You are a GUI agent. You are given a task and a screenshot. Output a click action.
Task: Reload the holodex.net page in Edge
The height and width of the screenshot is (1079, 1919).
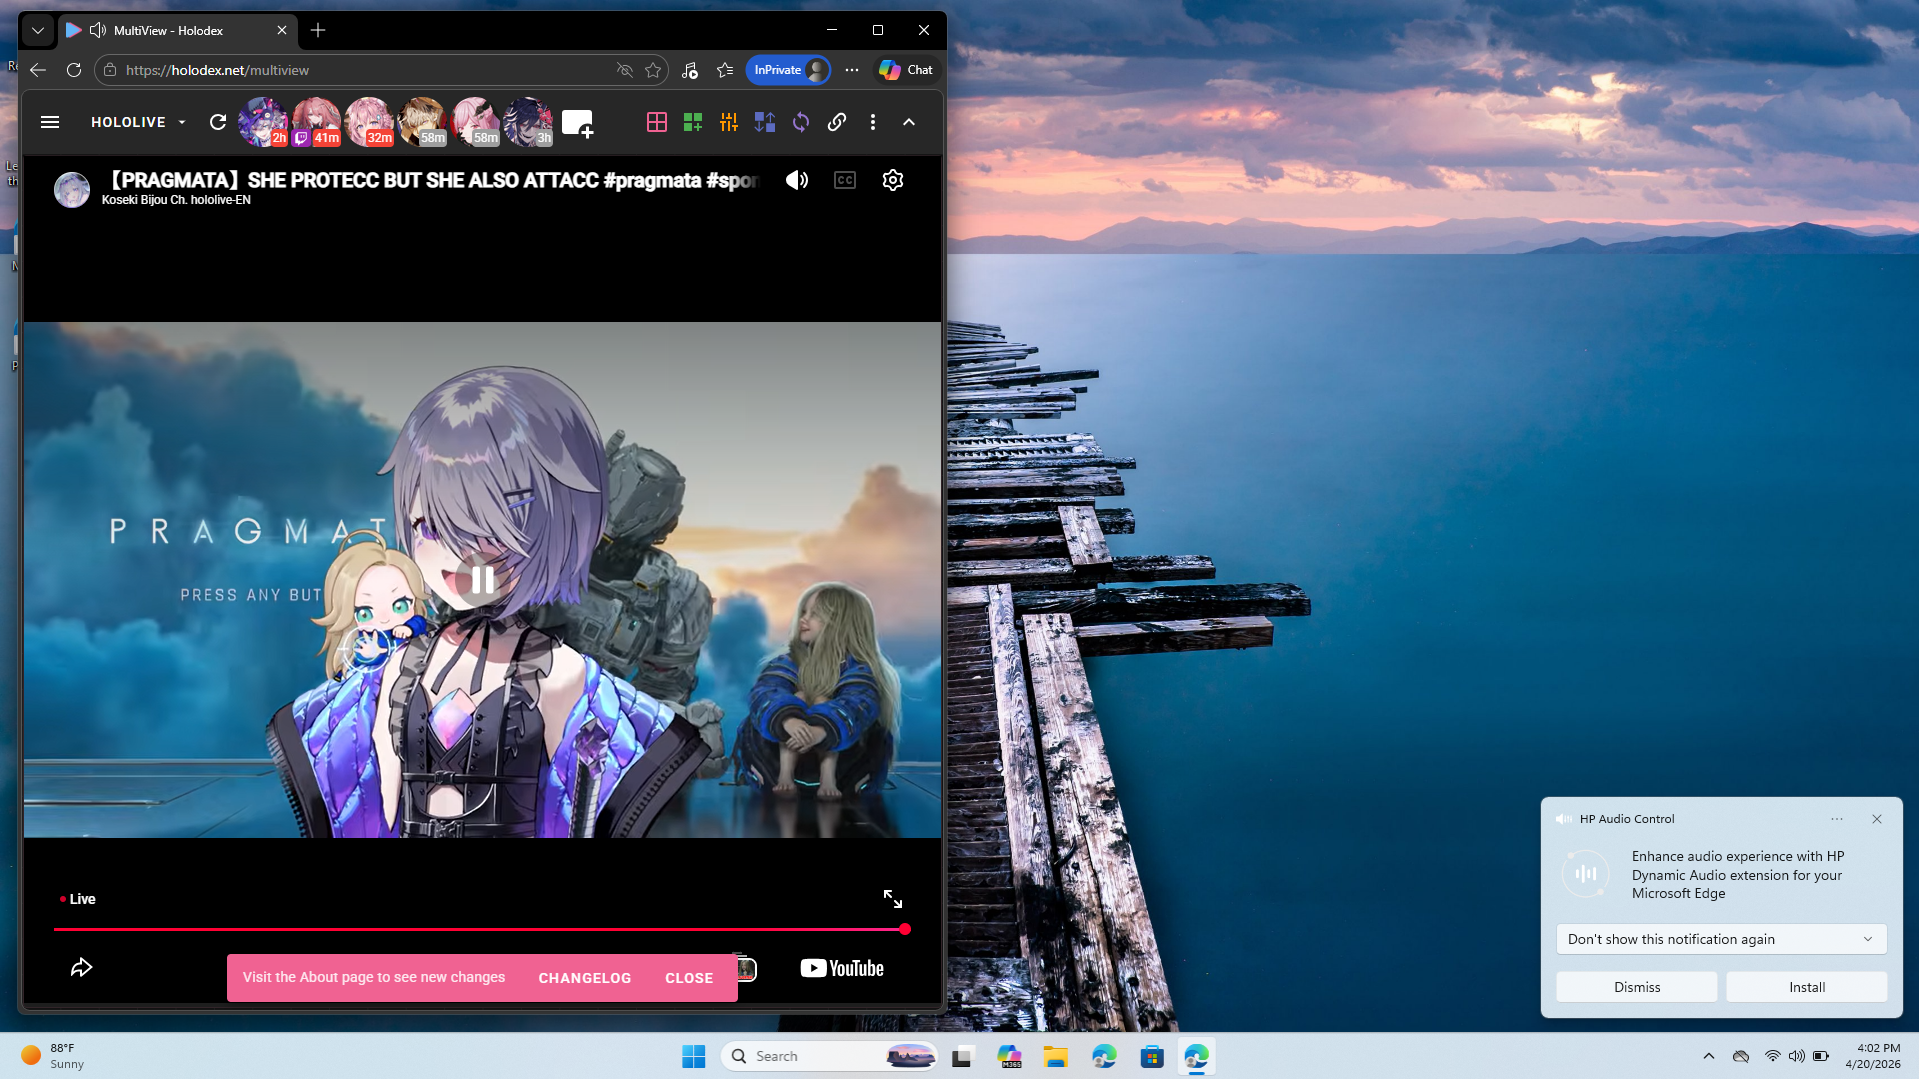pos(74,70)
